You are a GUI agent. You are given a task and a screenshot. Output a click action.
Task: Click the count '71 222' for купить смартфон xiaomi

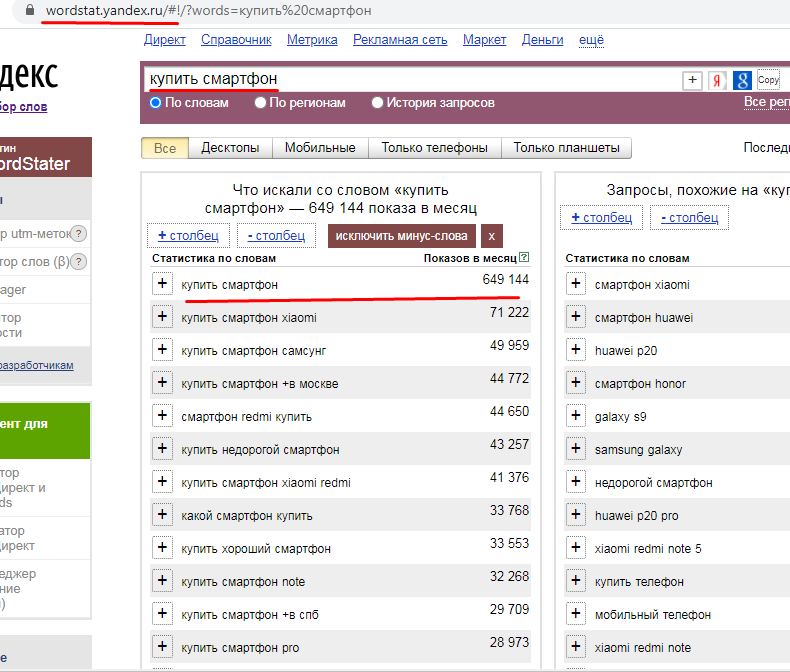coord(509,312)
